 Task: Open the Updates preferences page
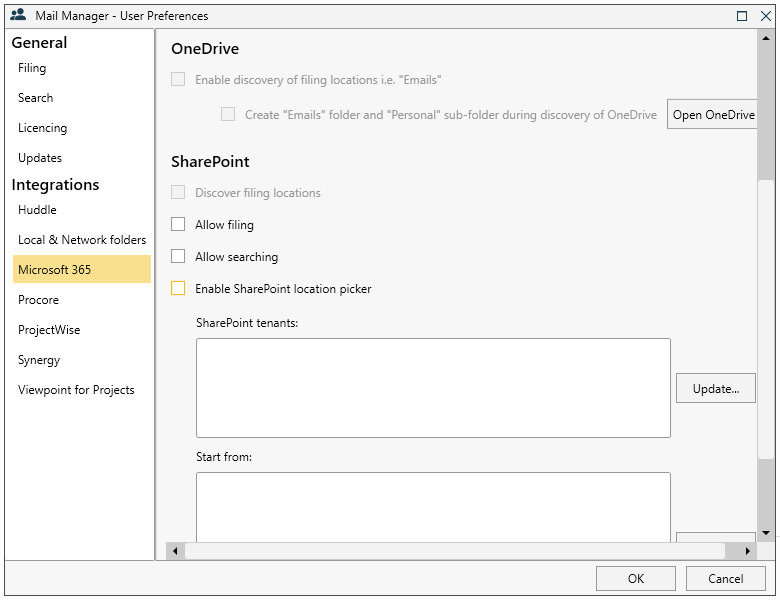(x=40, y=158)
